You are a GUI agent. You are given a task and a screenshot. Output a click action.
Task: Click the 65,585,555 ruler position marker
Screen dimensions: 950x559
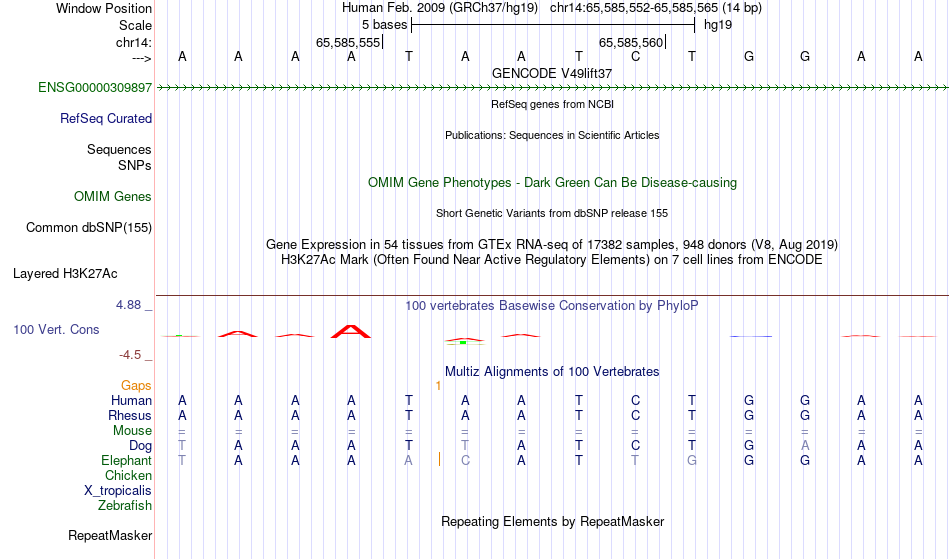(x=348, y=42)
